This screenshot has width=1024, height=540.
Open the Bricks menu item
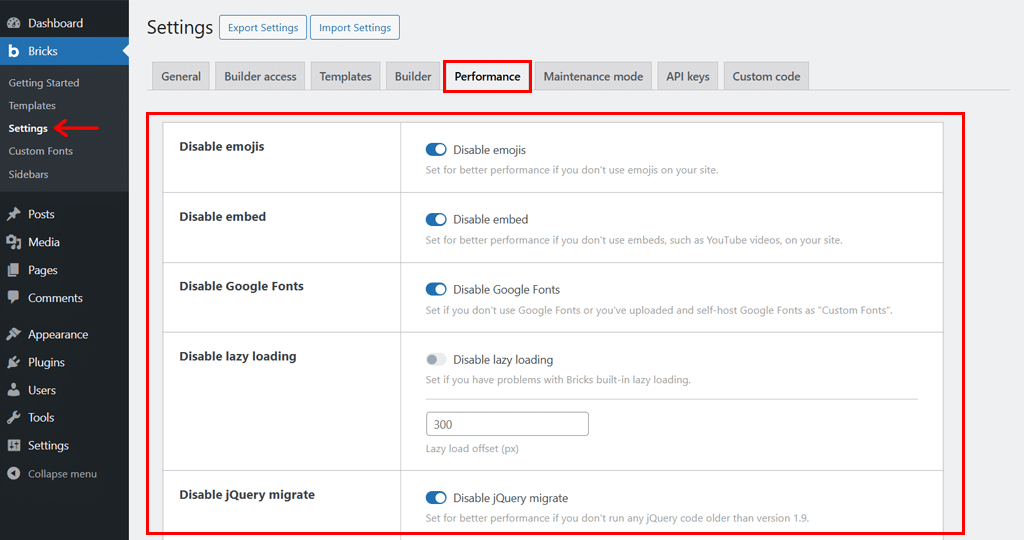coord(64,51)
